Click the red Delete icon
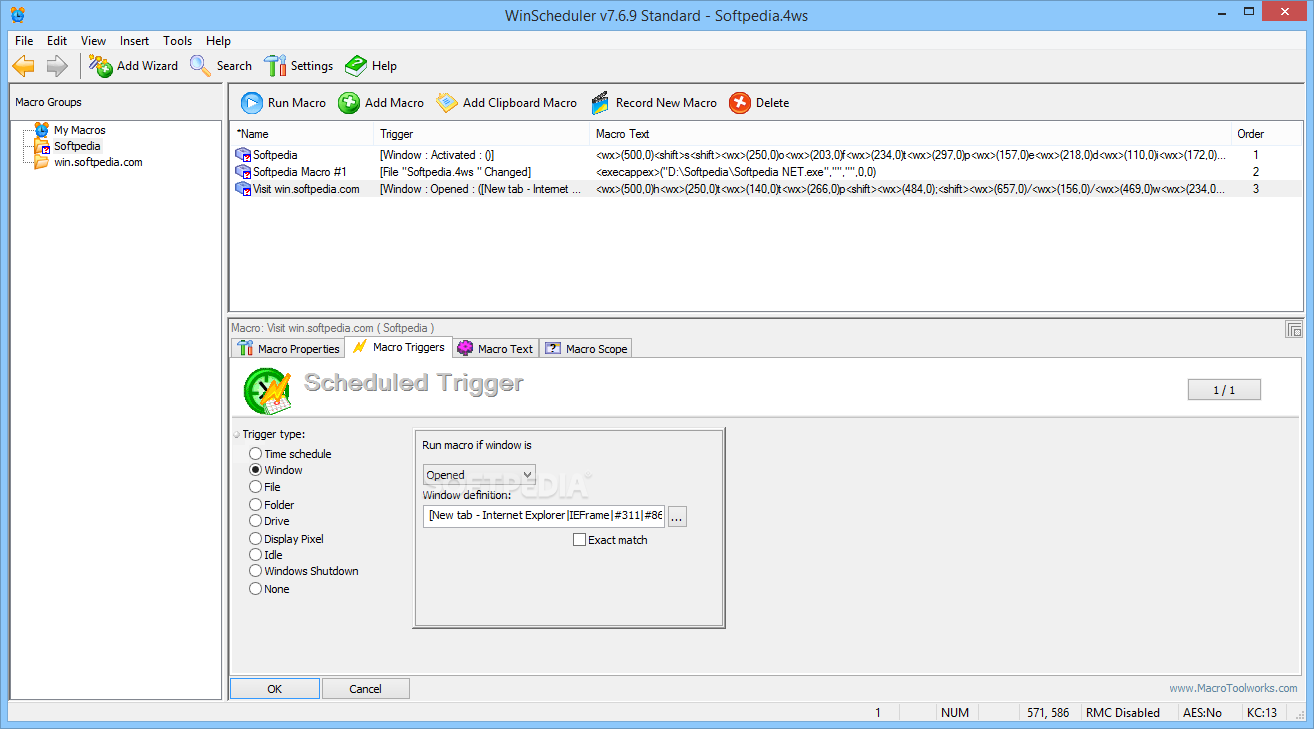This screenshot has height=729, width=1314. [x=740, y=103]
